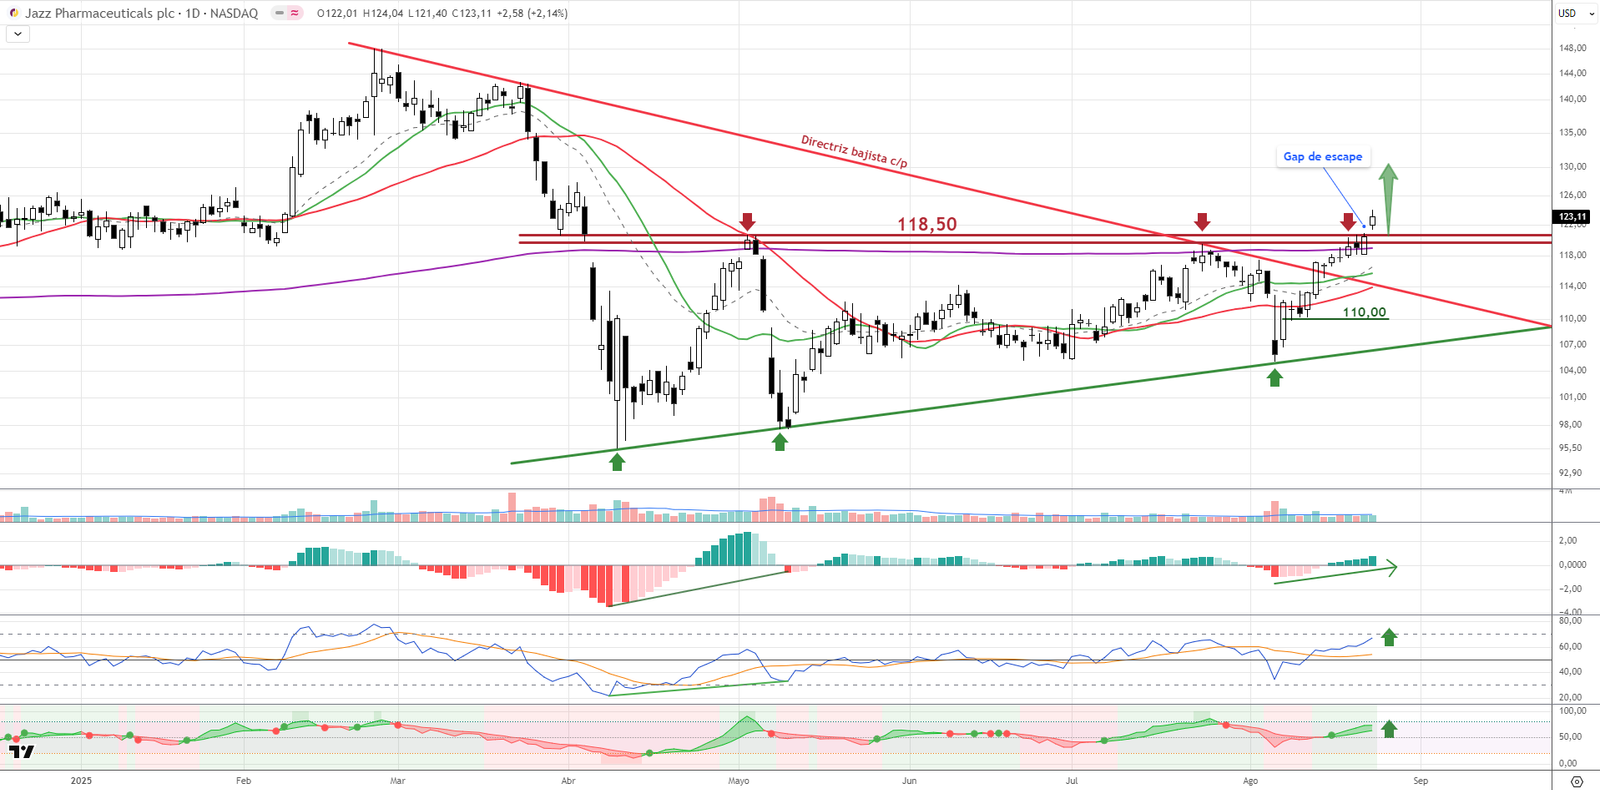The height and width of the screenshot is (790, 1600).
Task: Click the 92,90 price scale label
Action: [1570, 473]
